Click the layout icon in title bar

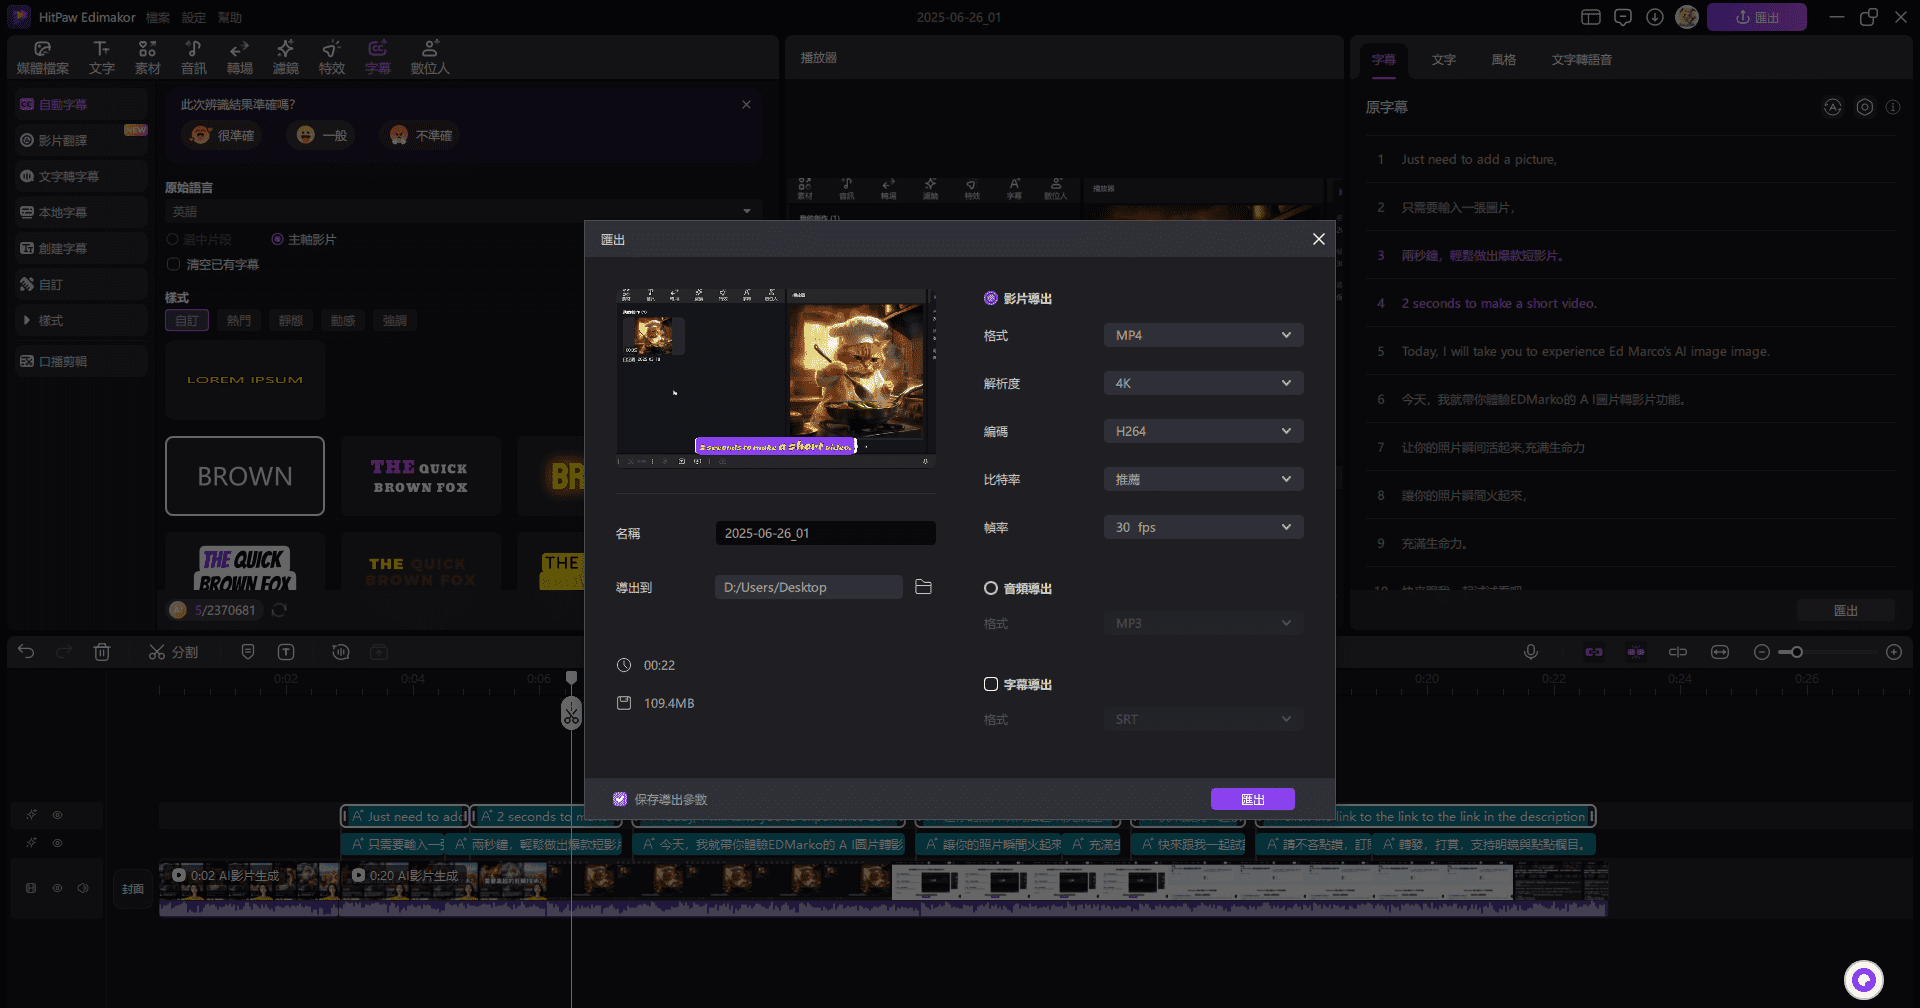tap(1591, 17)
